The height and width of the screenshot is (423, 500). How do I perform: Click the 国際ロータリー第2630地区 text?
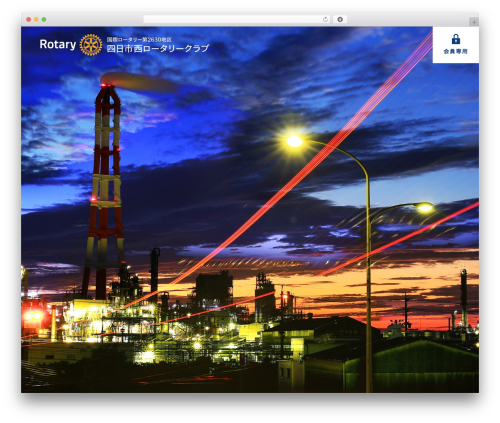(139, 39)
